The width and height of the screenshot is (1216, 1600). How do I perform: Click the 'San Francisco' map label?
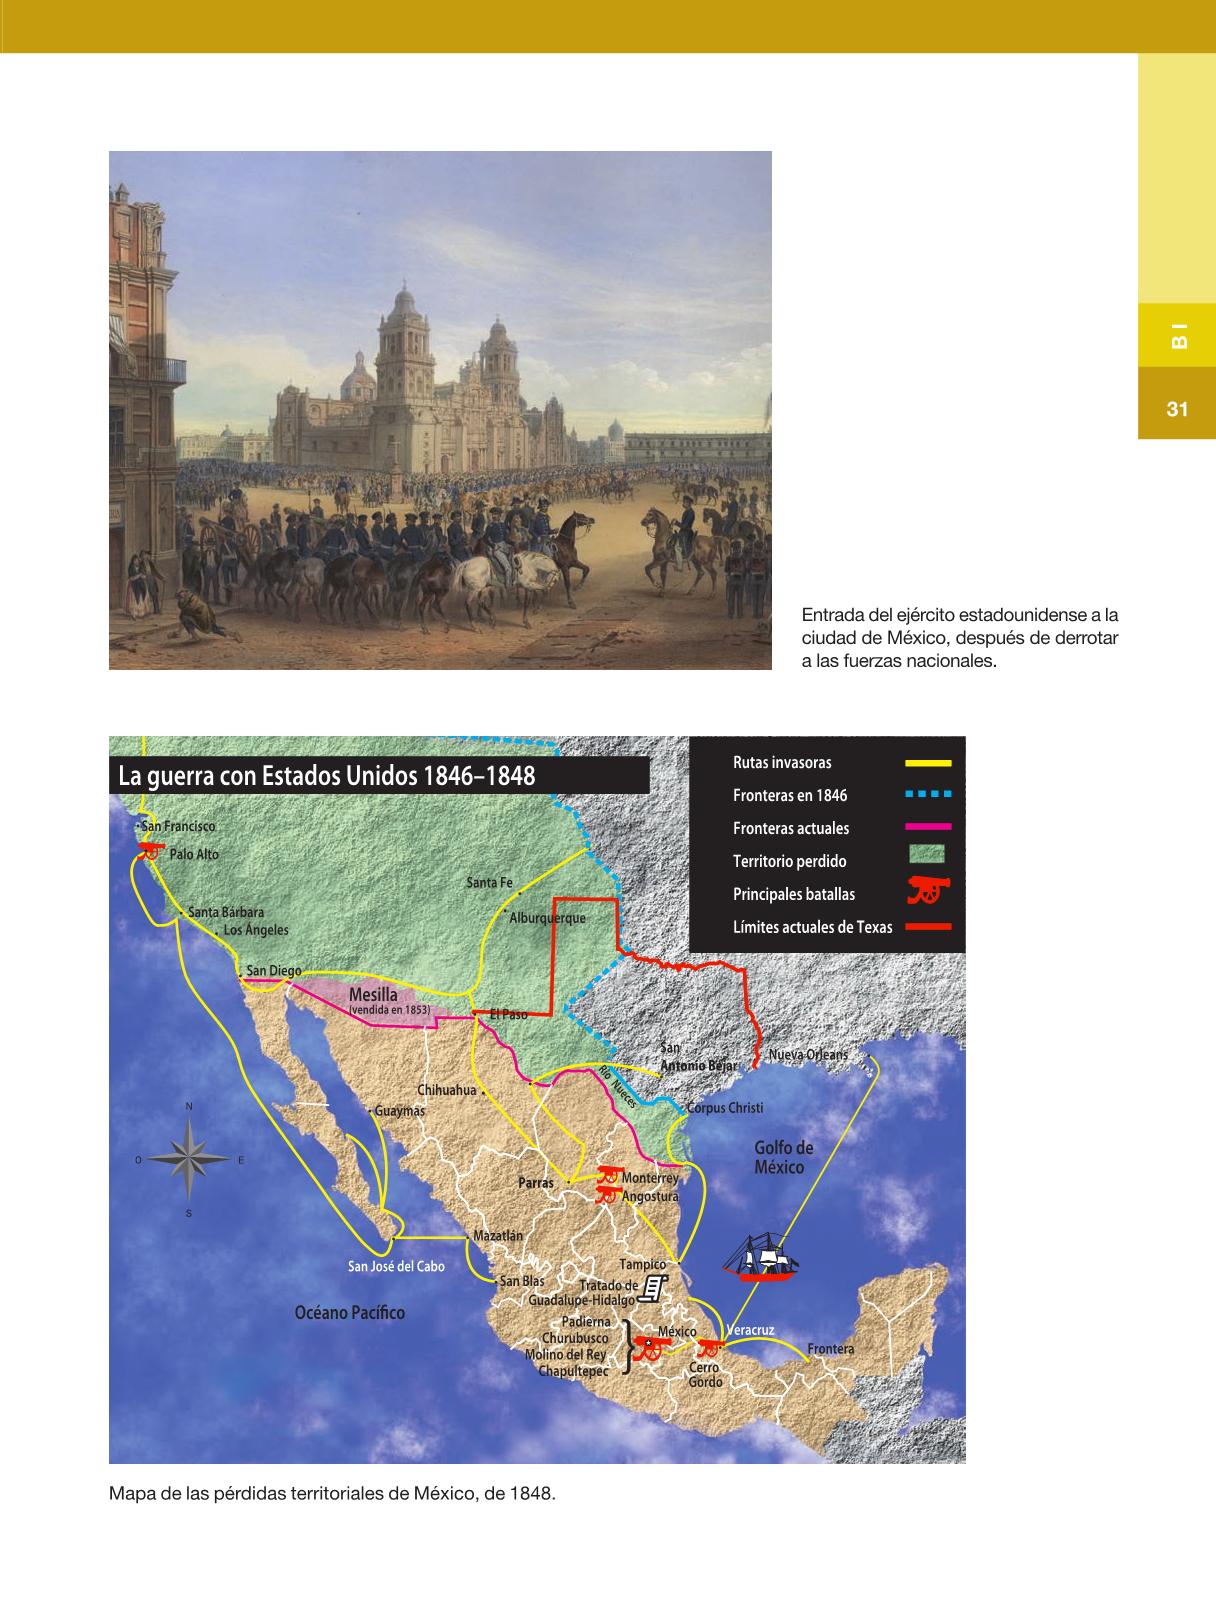click(x=178, y=826)
